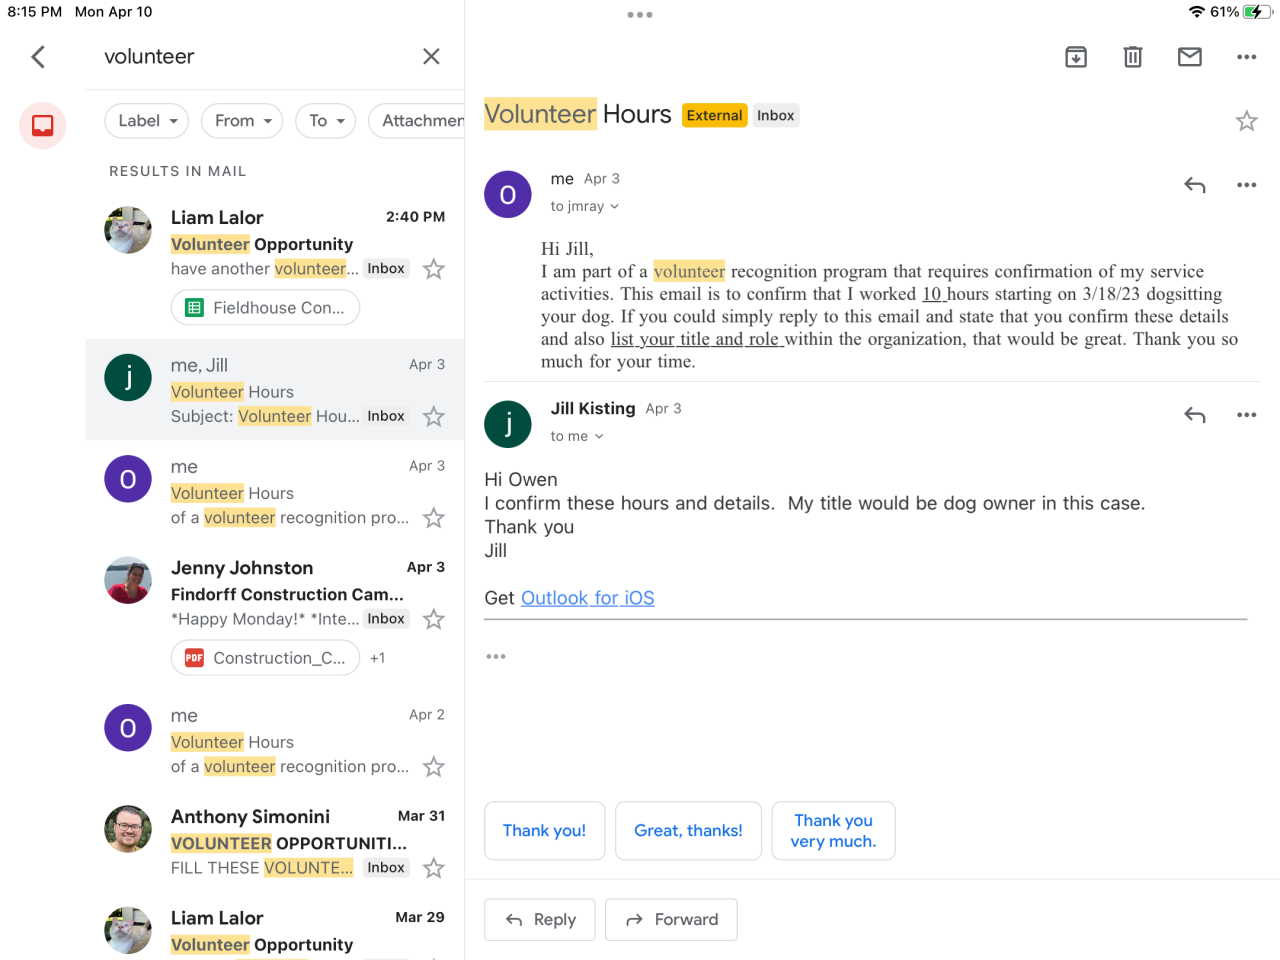Clear the volunteer search text

pyautogui.click(x=431, y=57)
